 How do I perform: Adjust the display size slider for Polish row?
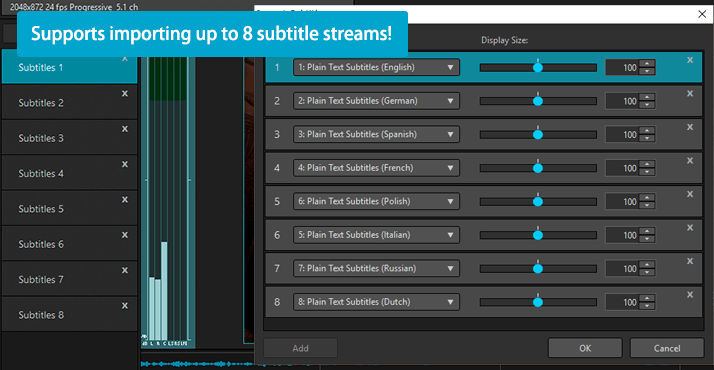coord(538,202)
